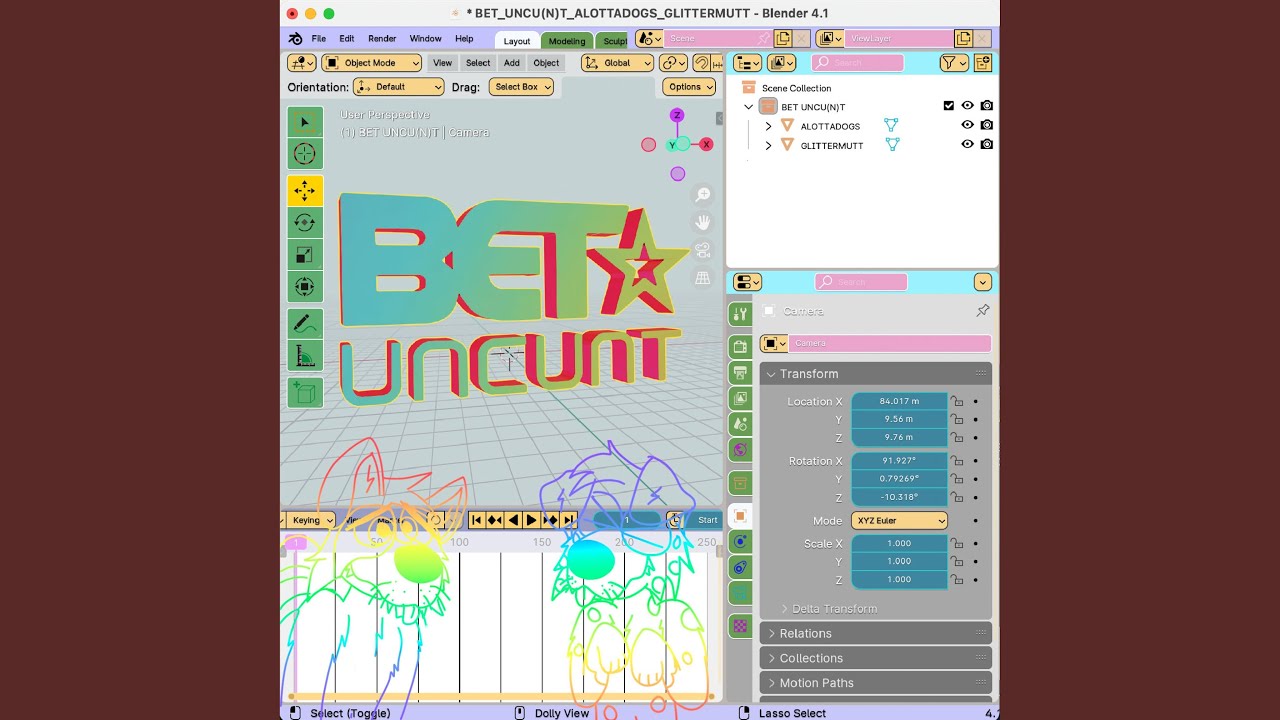Choose the Add Cube tool
The image size is (1280, 720).
click(x=305, y=392)
